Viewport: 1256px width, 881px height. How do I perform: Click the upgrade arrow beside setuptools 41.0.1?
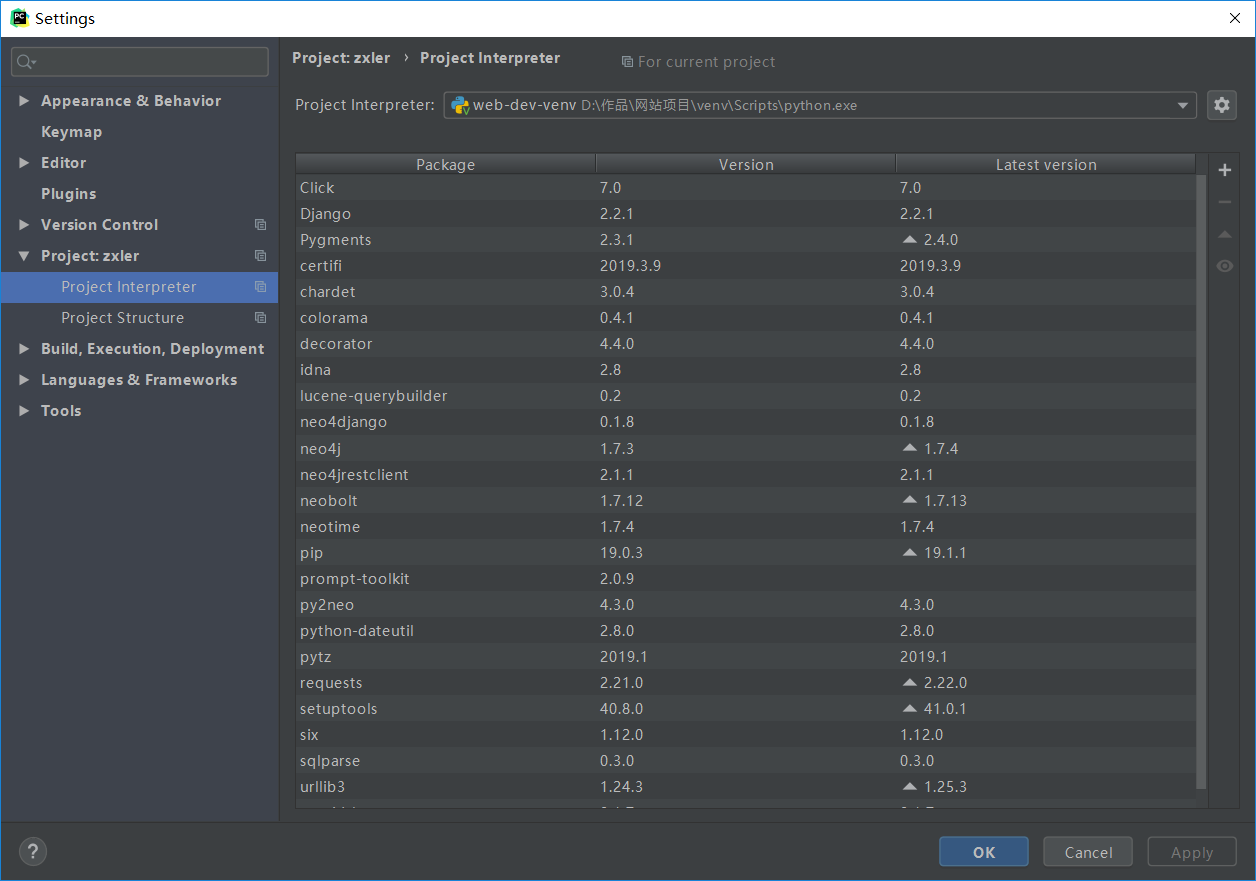tap(909, 708)
